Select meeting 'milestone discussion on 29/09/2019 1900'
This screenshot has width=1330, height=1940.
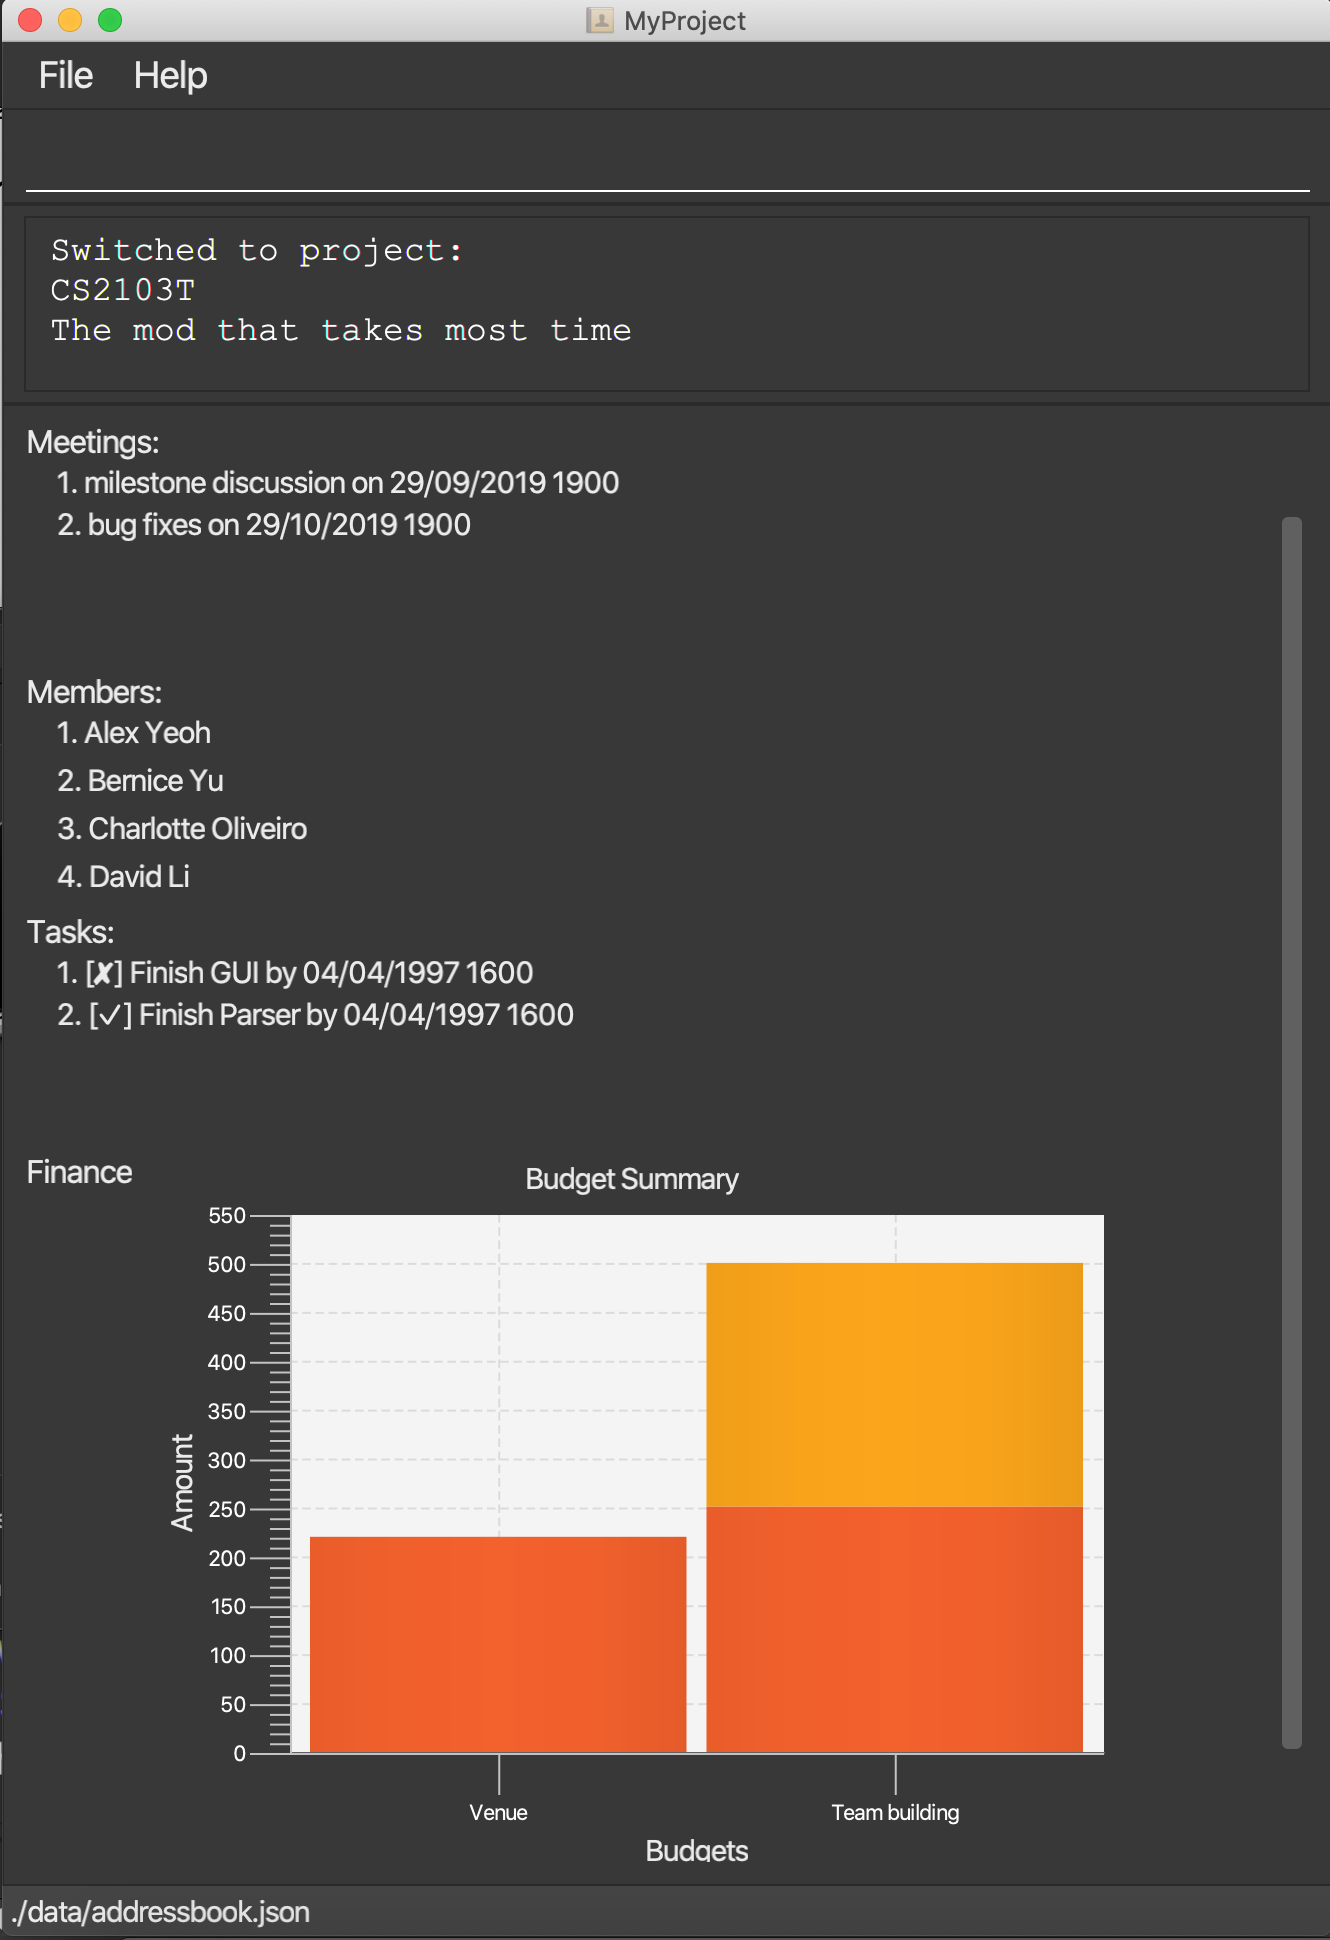pyautogui.click(x=337, y=483)
